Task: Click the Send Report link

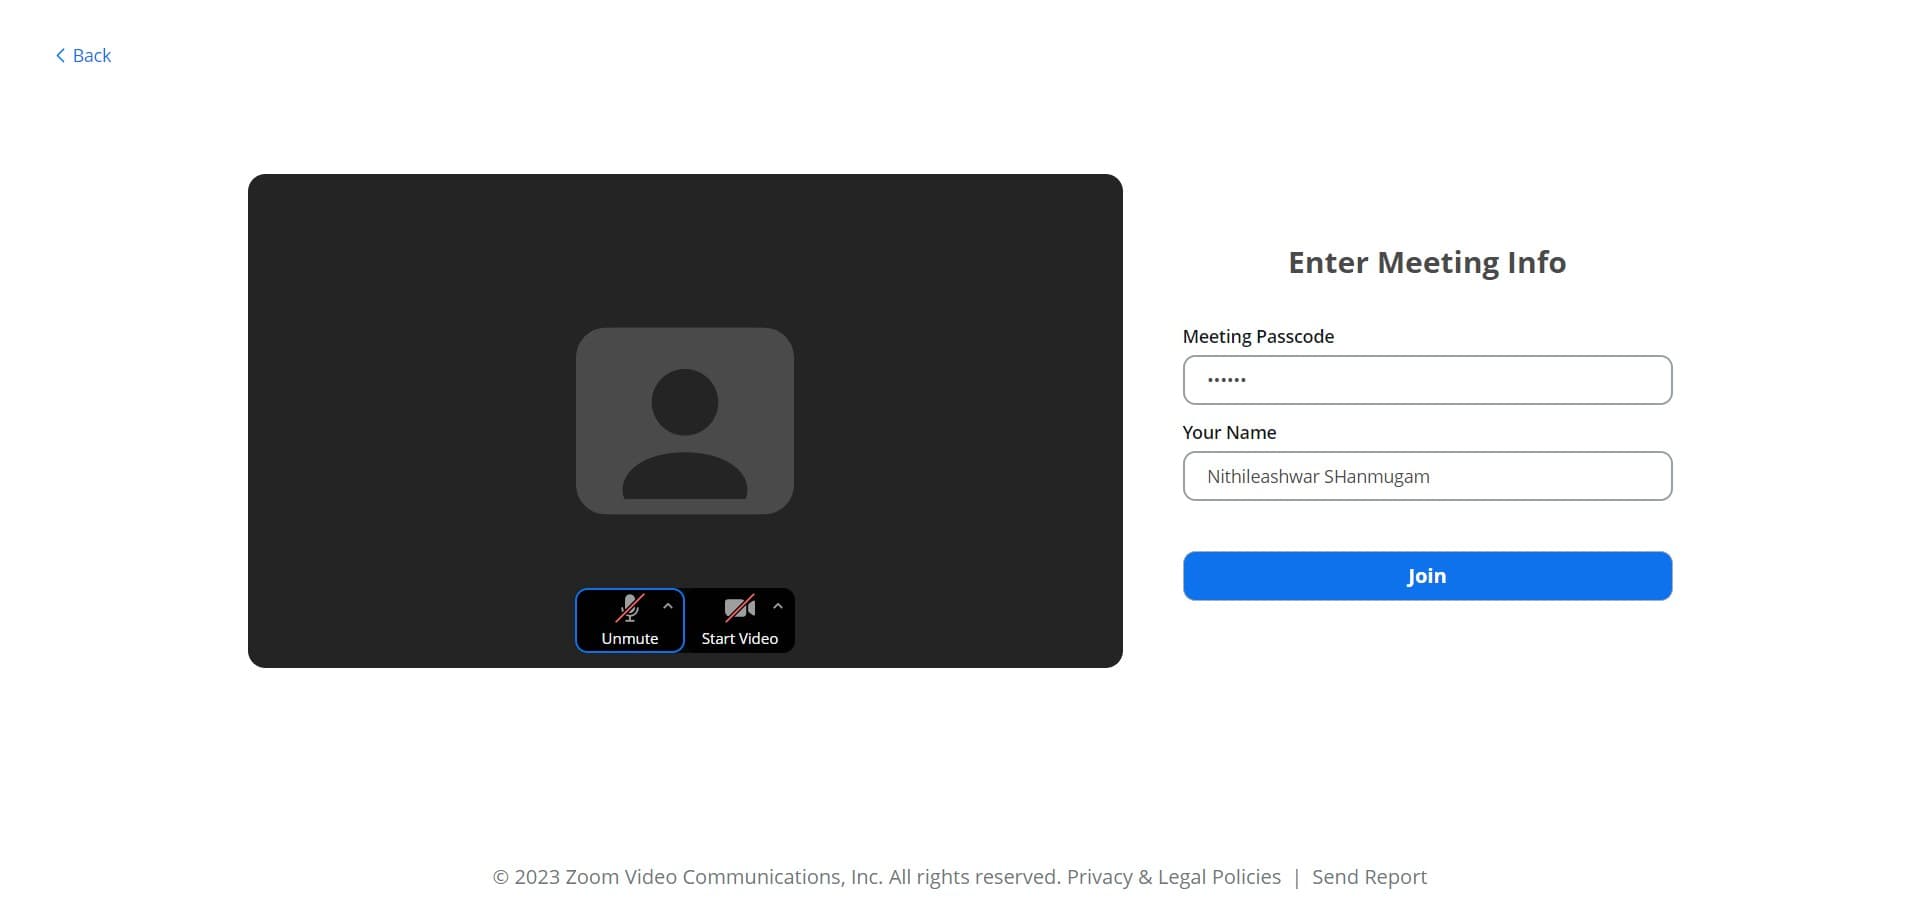Action: point(1369,876)
